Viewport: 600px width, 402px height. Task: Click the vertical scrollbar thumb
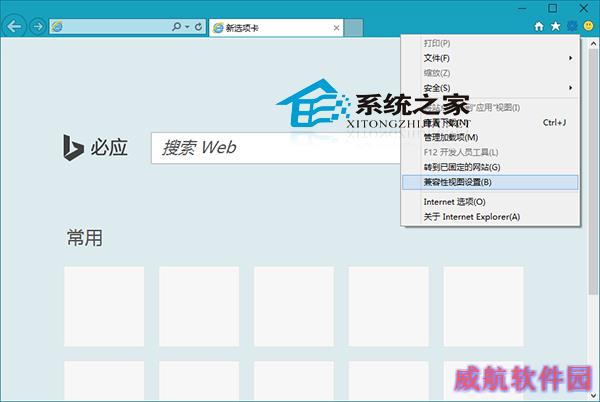(593, 171)
